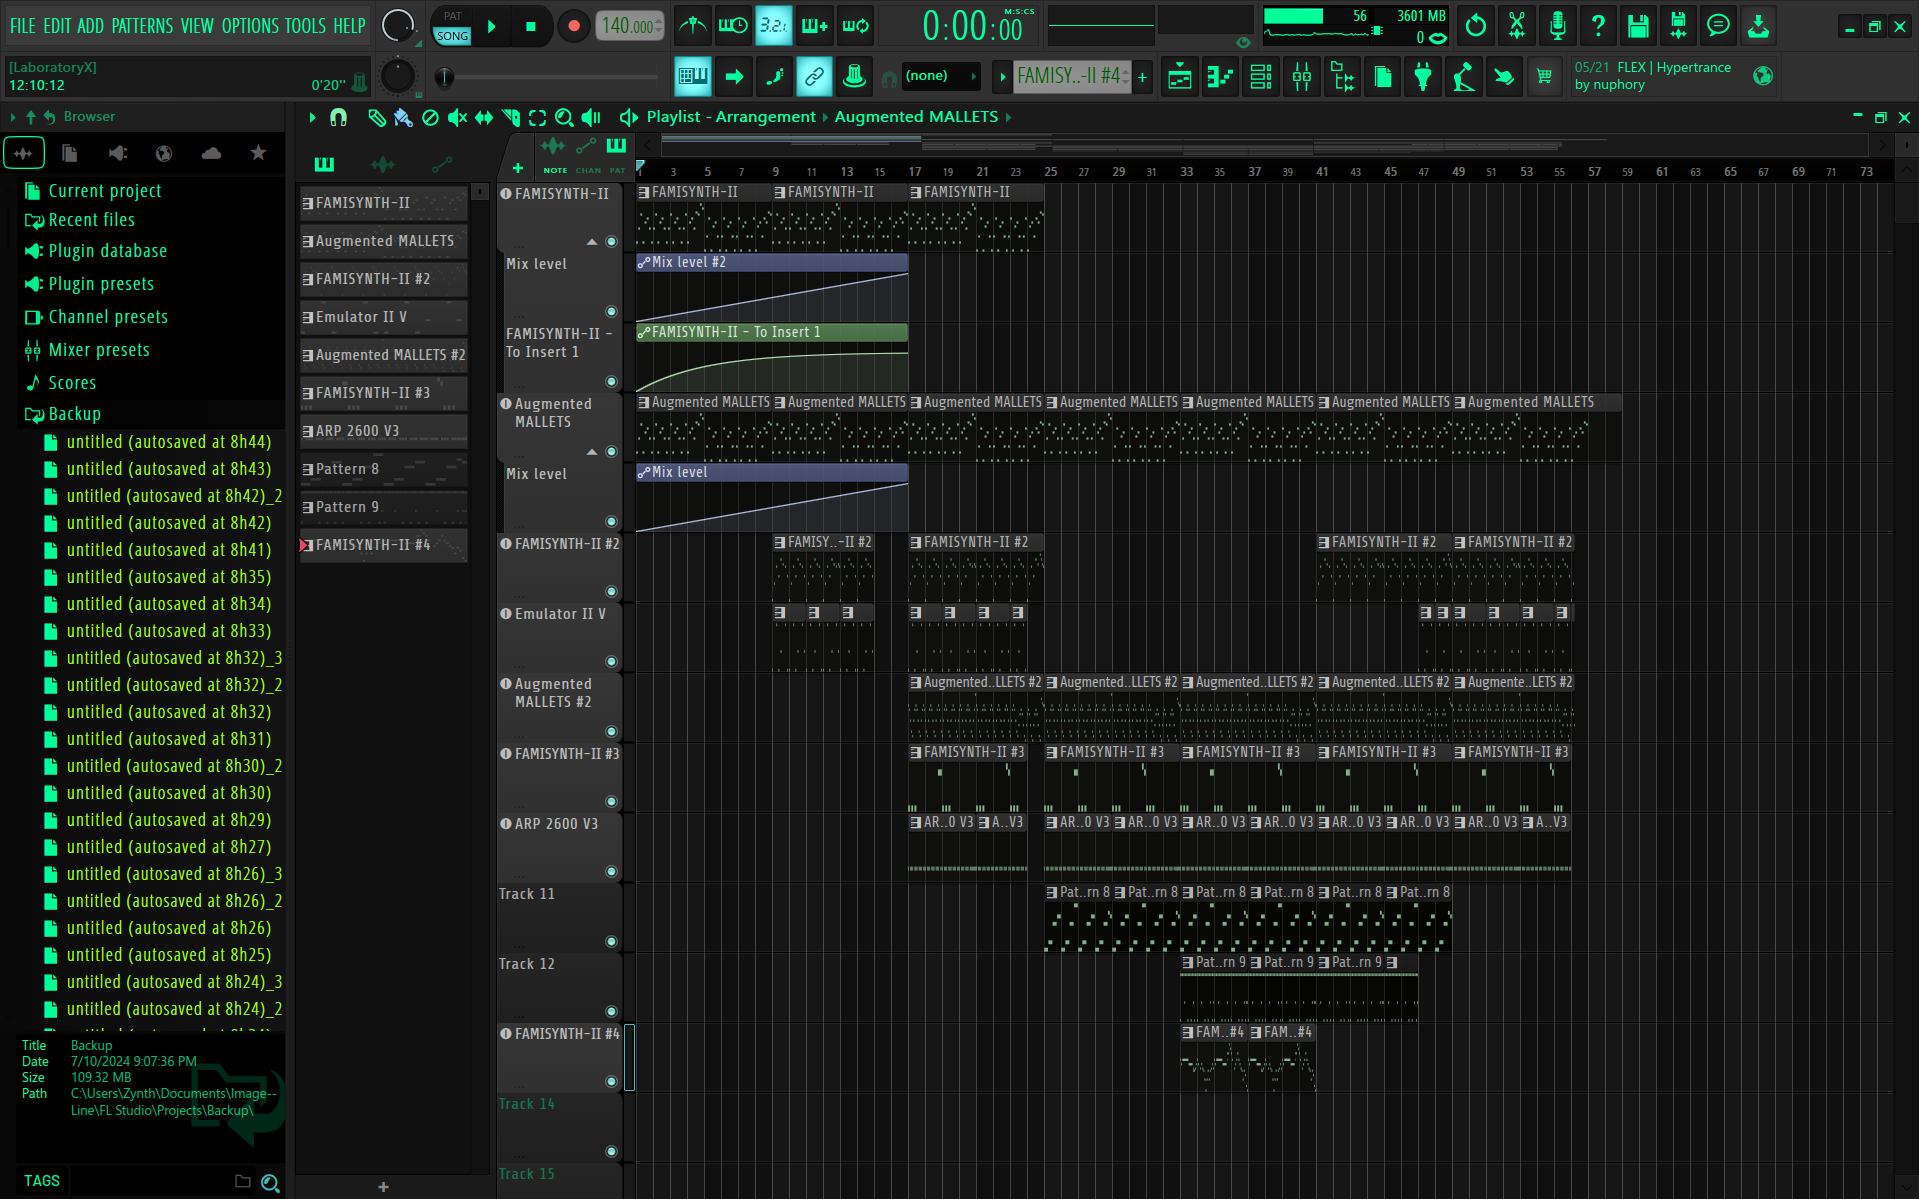The image size is (1919, 1199).
Task: Toggle the Playlist snap magnet icon
Action: 338,118
